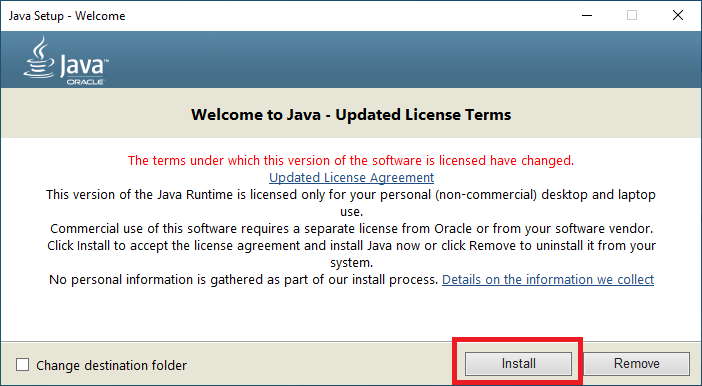Click Remove to uninstall Java
Screen dimensions: 702x386
pyautogui.click(x=637, y=363)
